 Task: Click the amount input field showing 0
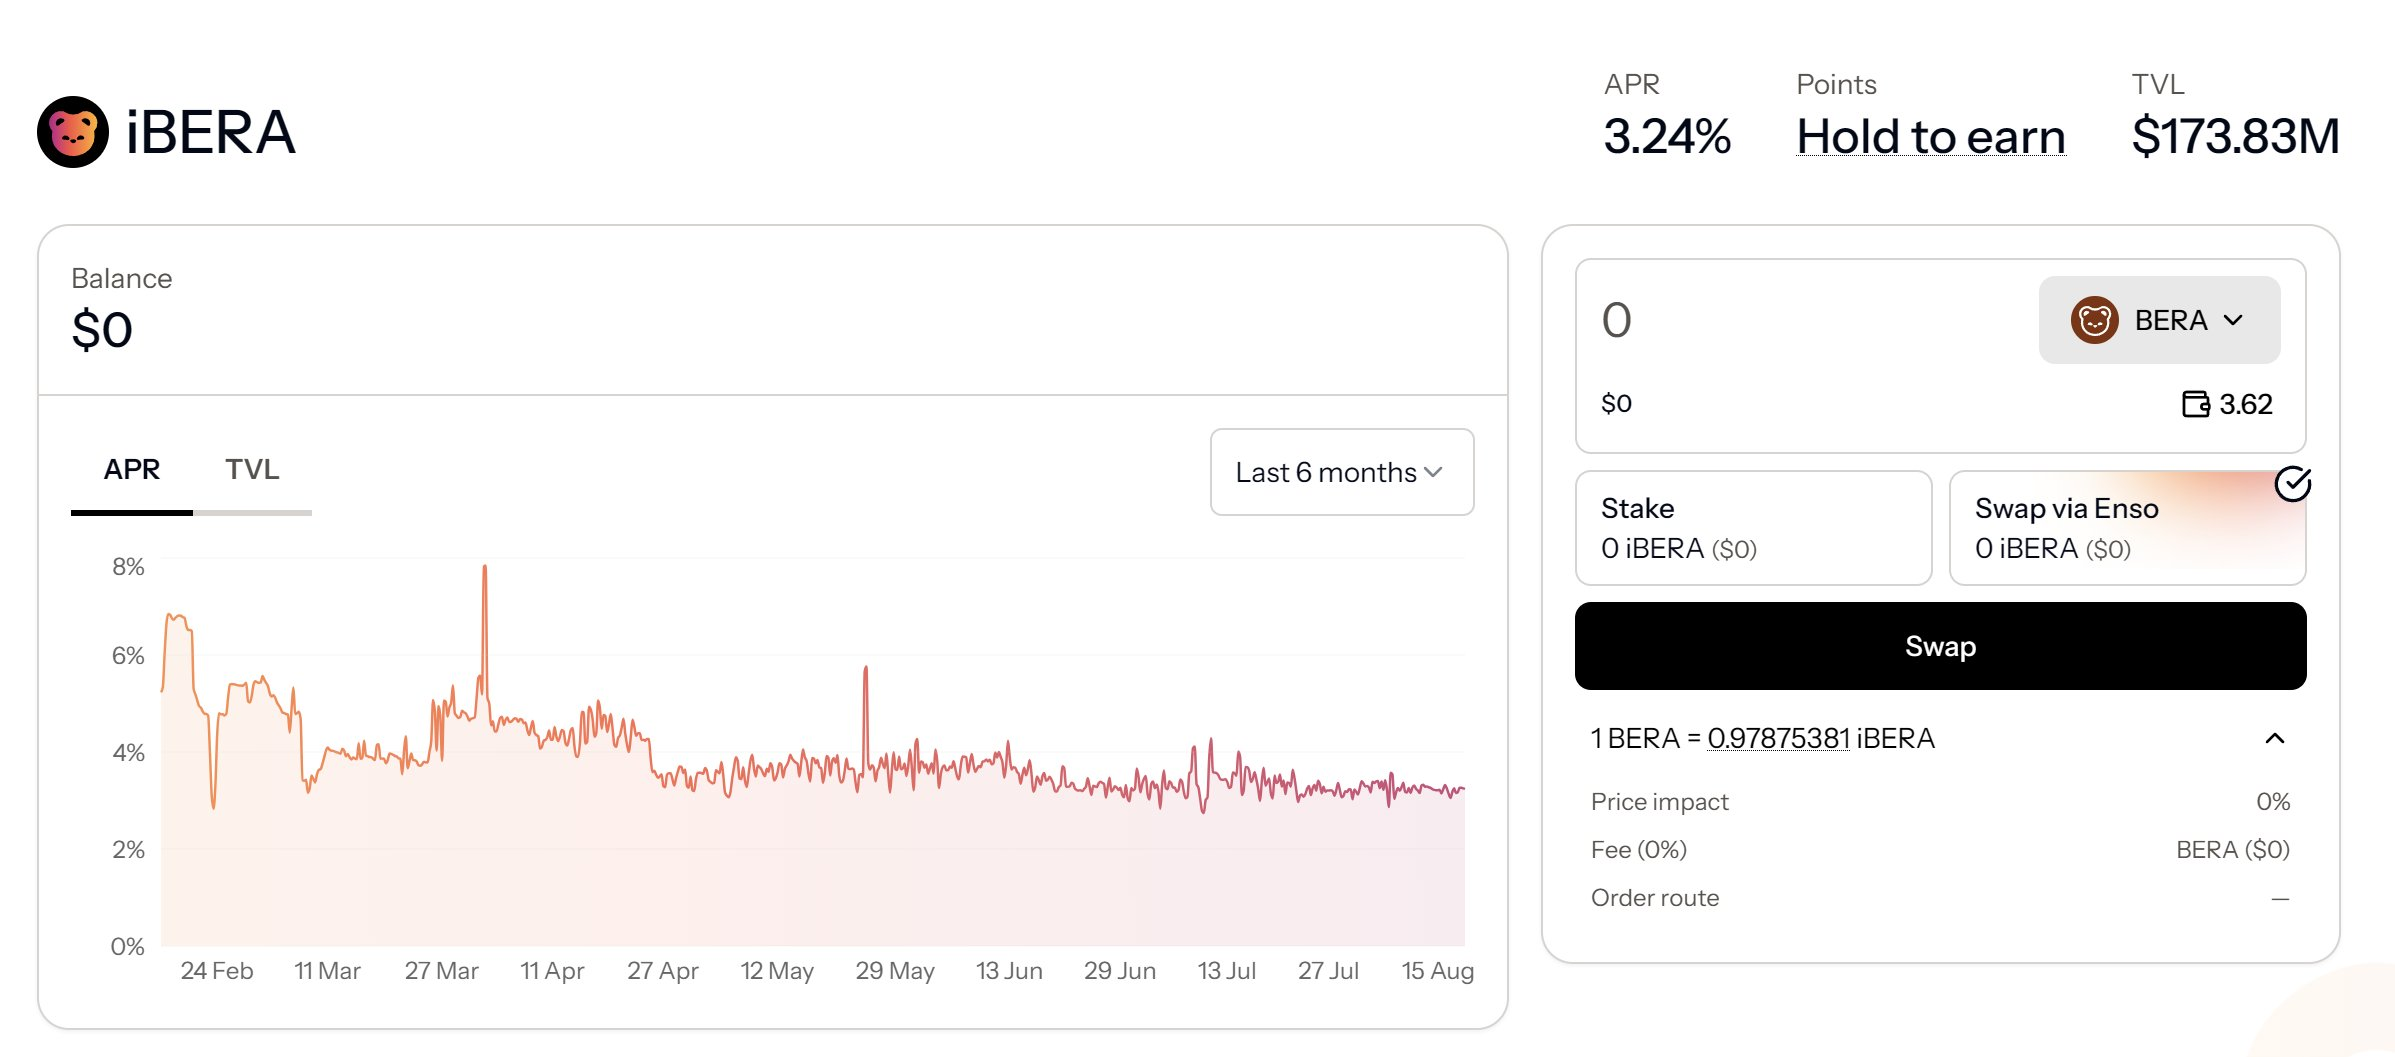[1800, 320]
